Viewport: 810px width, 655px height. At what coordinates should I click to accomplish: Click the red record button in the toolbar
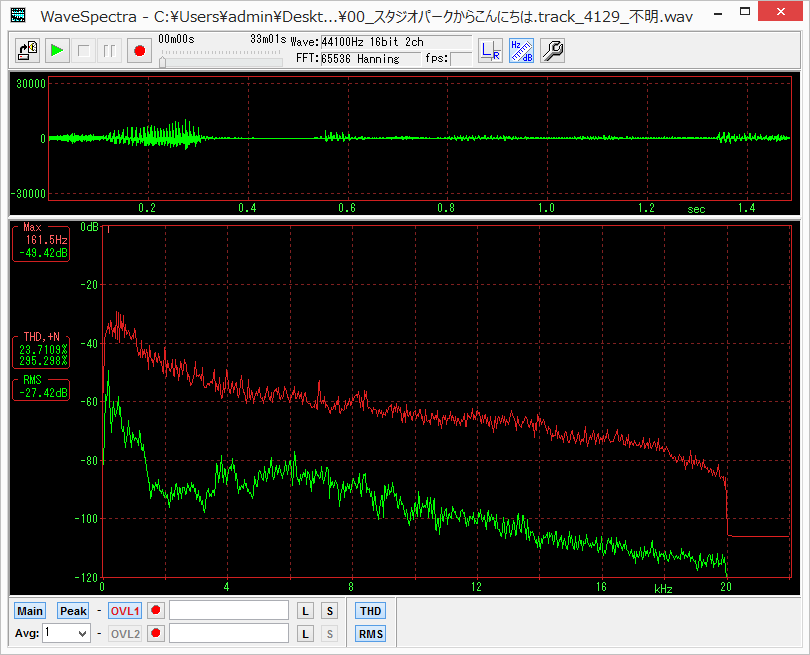(x=139, y=50)
